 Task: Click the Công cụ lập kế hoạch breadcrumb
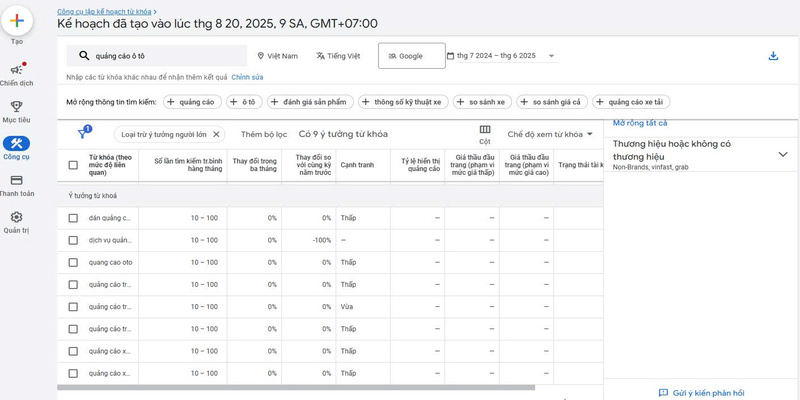coord(104,10)
